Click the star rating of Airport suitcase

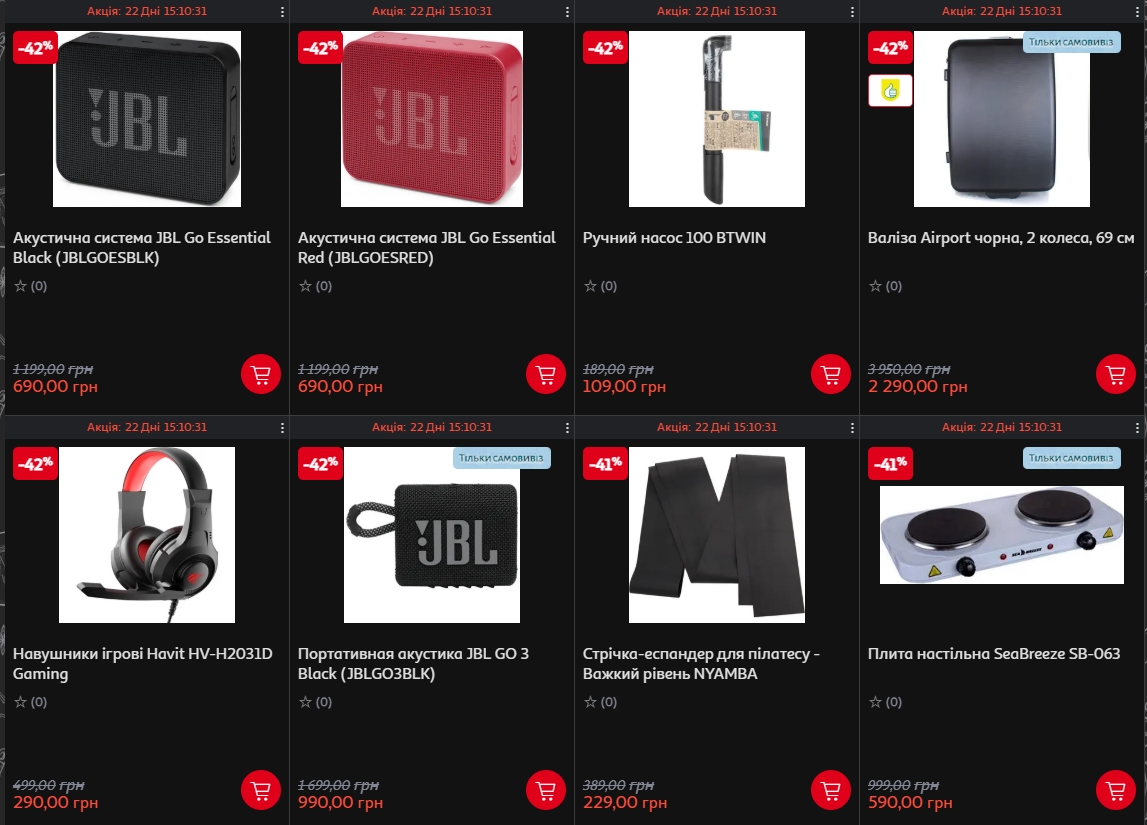(x=885, y=286)
